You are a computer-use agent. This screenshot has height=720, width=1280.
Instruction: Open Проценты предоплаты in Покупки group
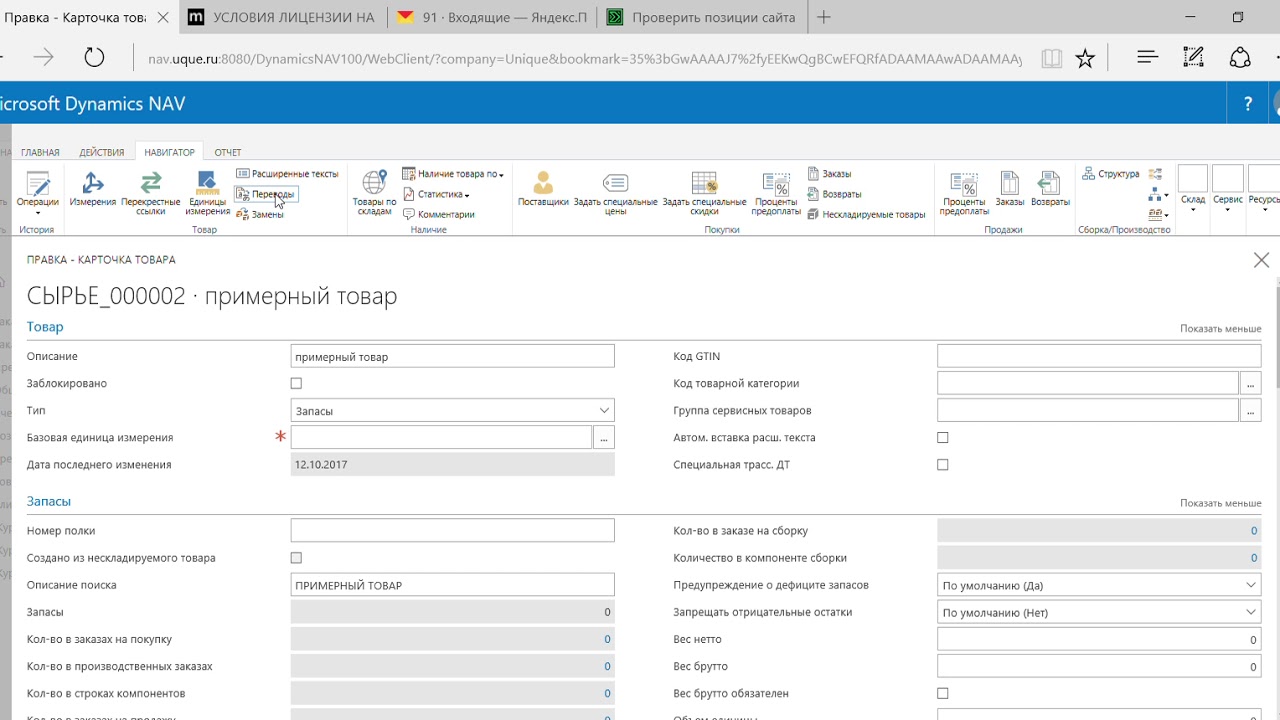pos(776,193)
